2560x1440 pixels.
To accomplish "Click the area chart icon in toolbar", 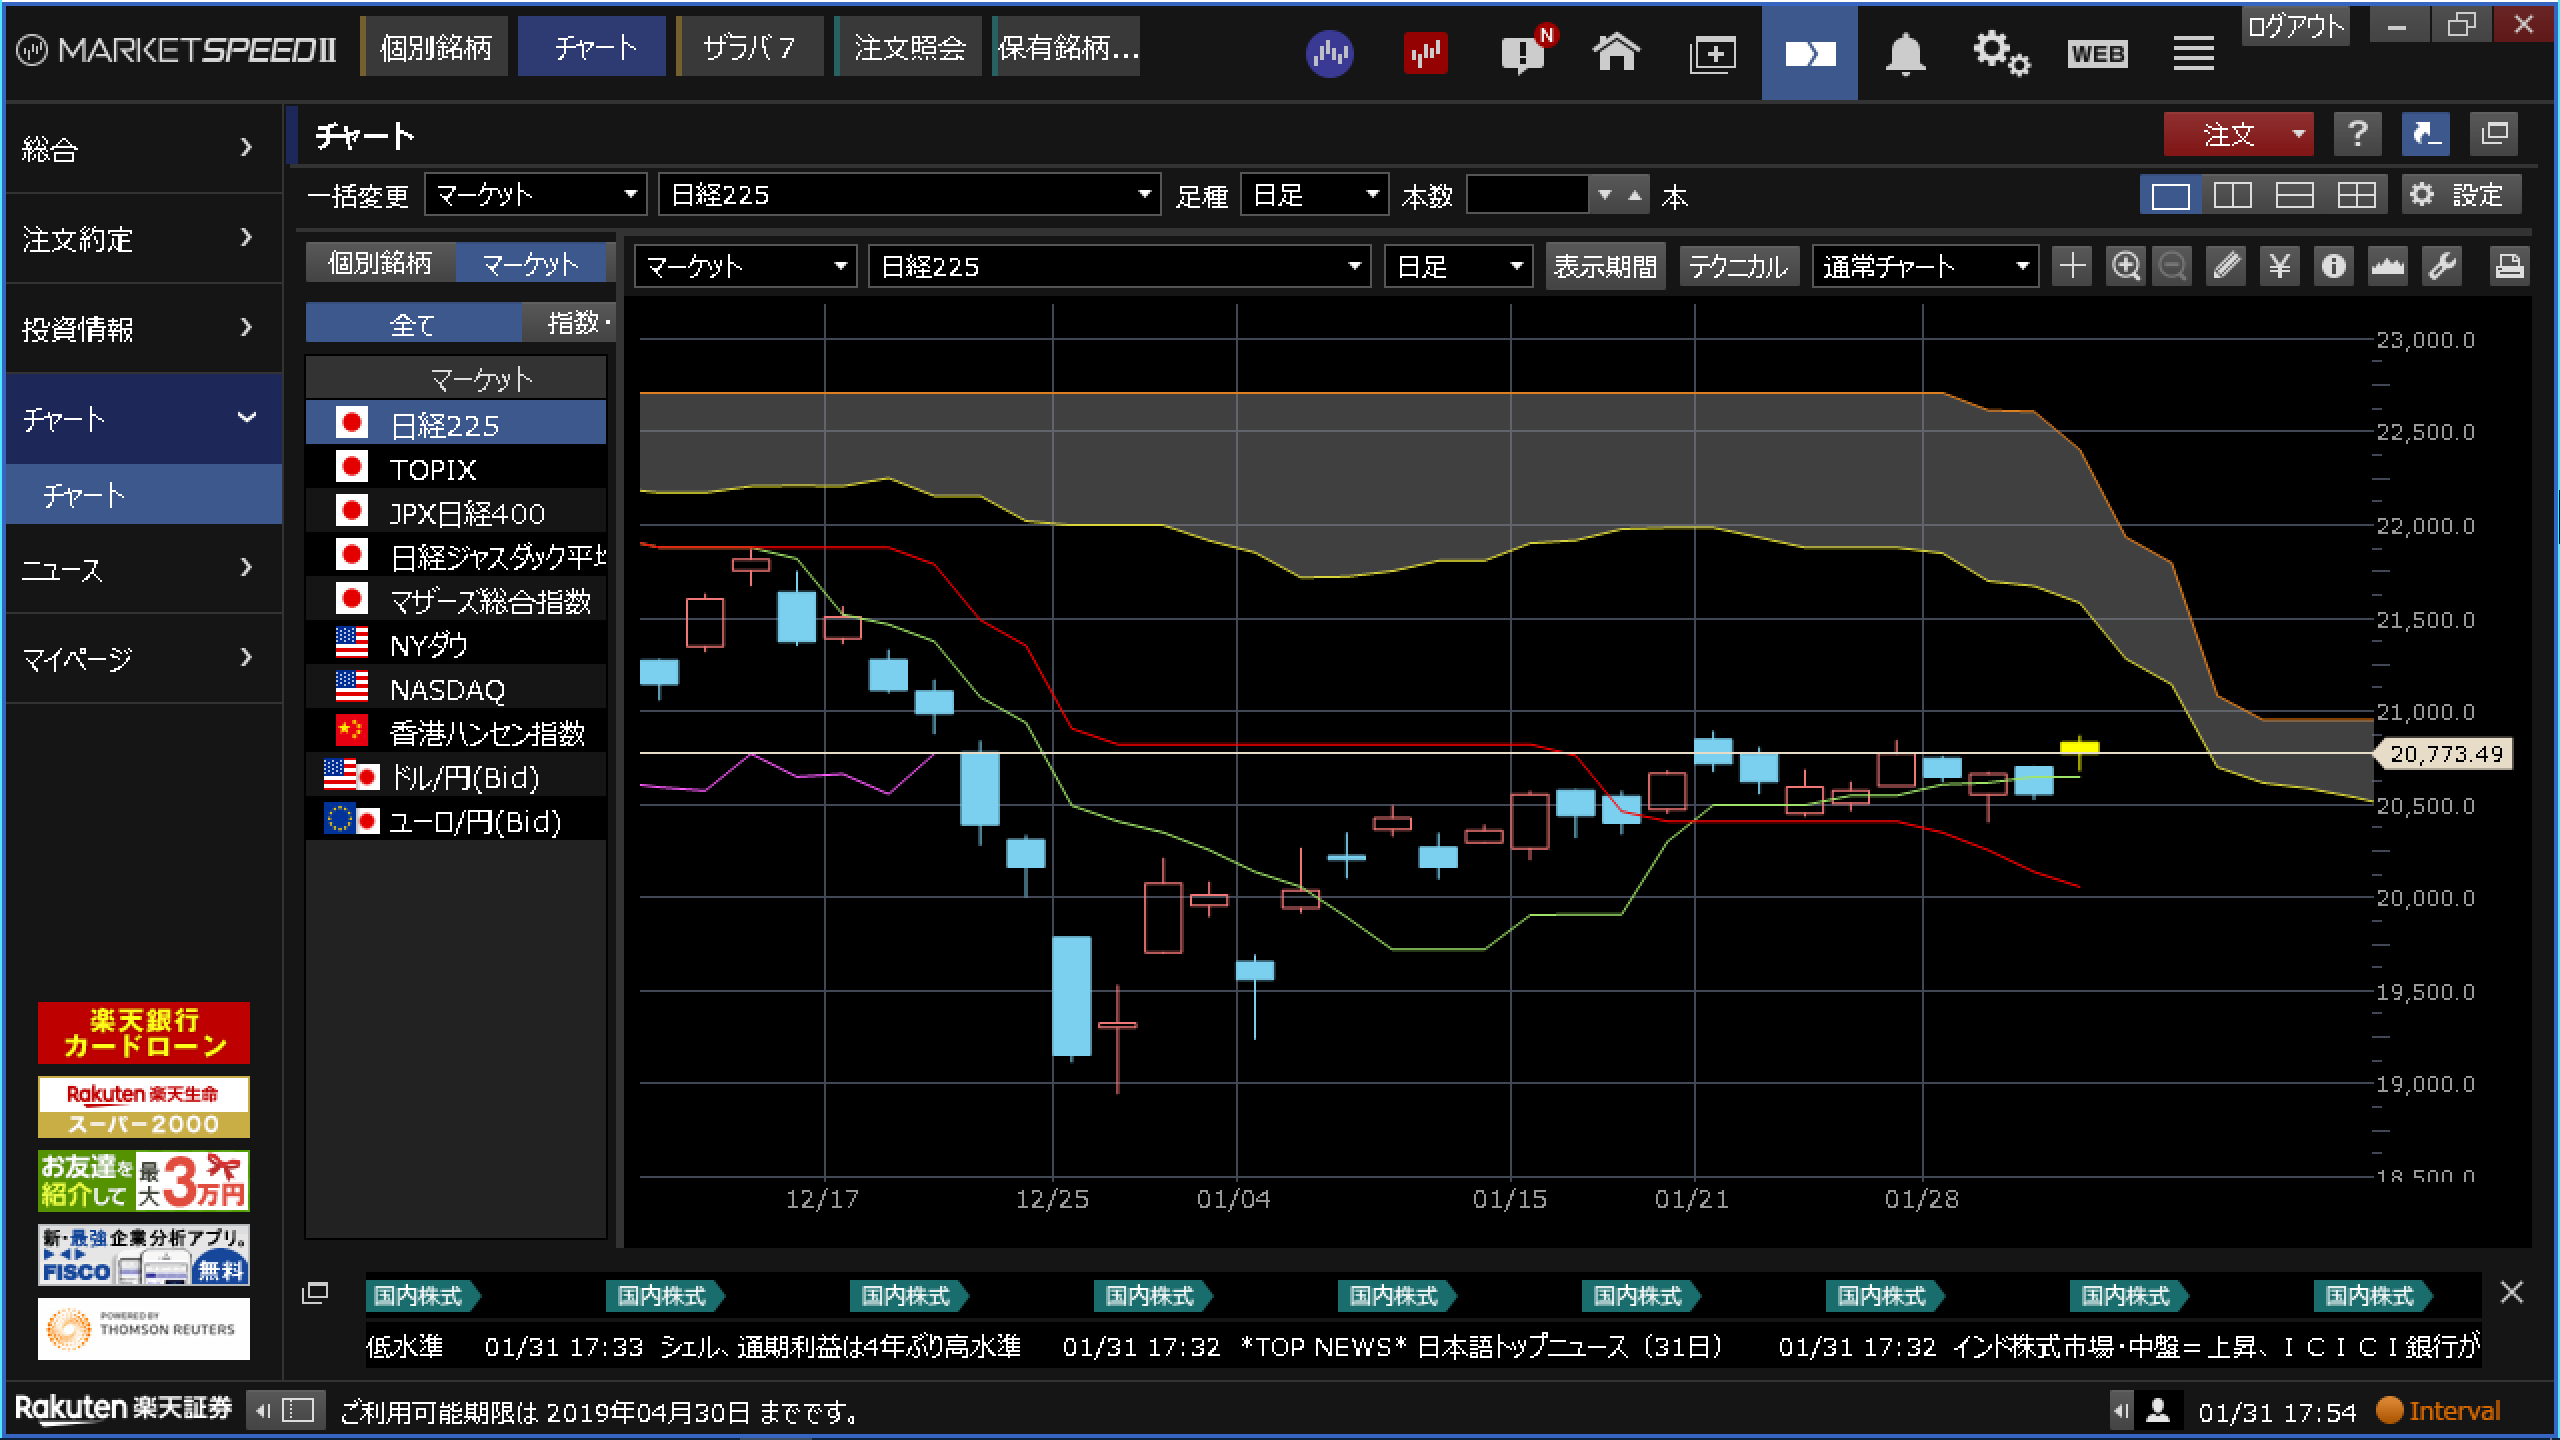I will 2388,266.
